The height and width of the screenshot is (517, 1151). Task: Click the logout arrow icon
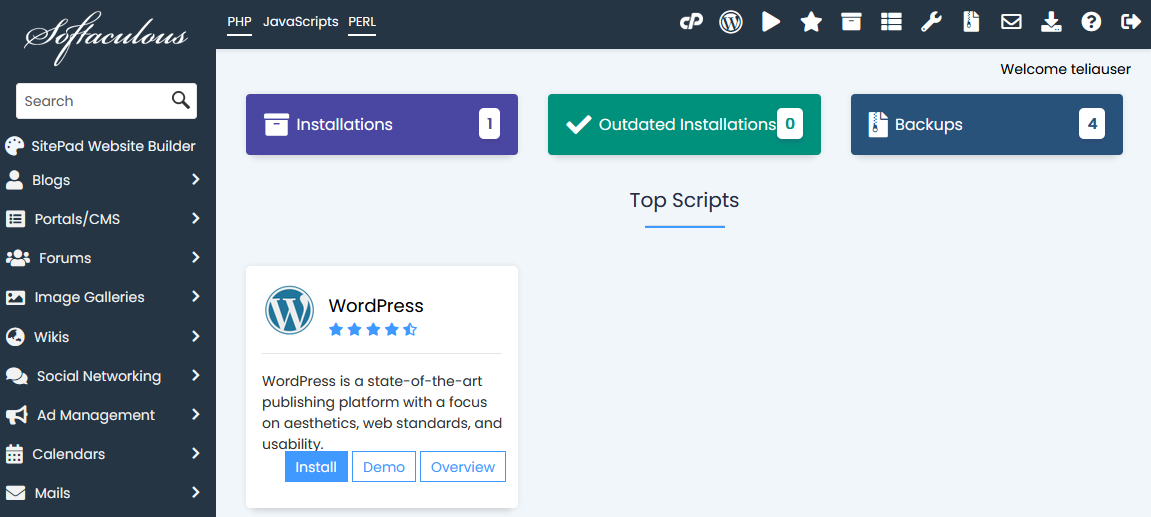(x=1131, y=22)
